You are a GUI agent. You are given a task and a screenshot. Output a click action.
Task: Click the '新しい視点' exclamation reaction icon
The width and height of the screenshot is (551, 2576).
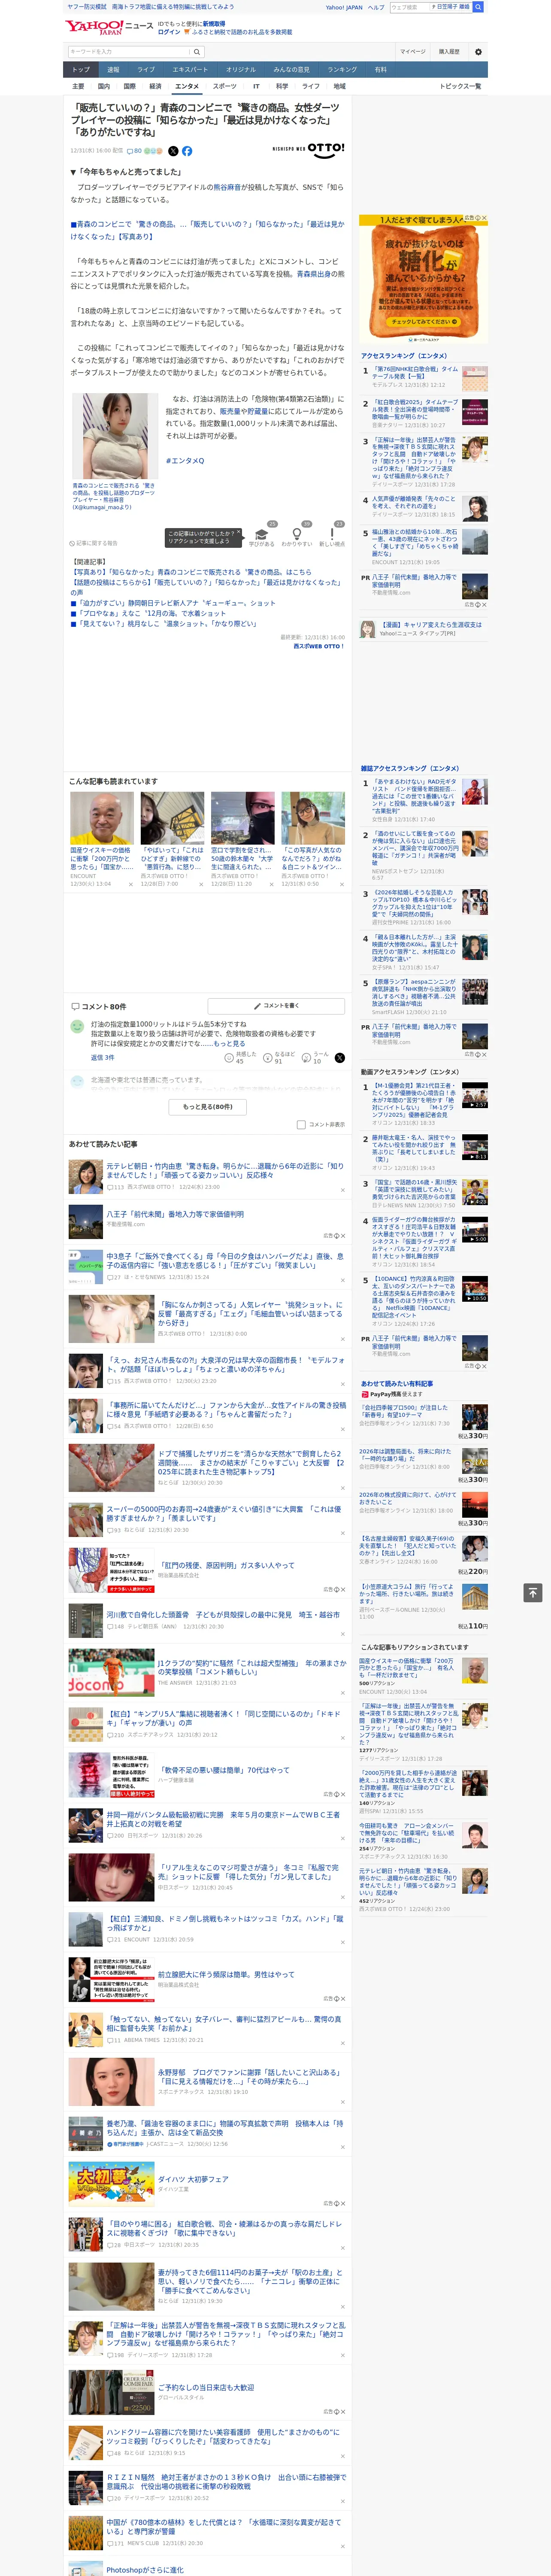click(x=332, y=534)
